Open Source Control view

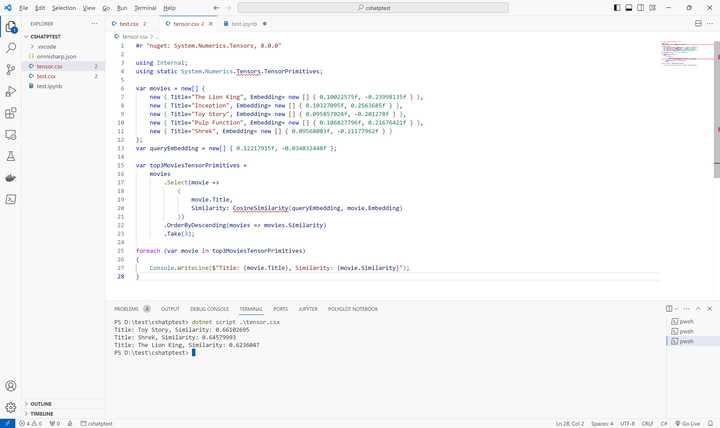click(11, 69)
